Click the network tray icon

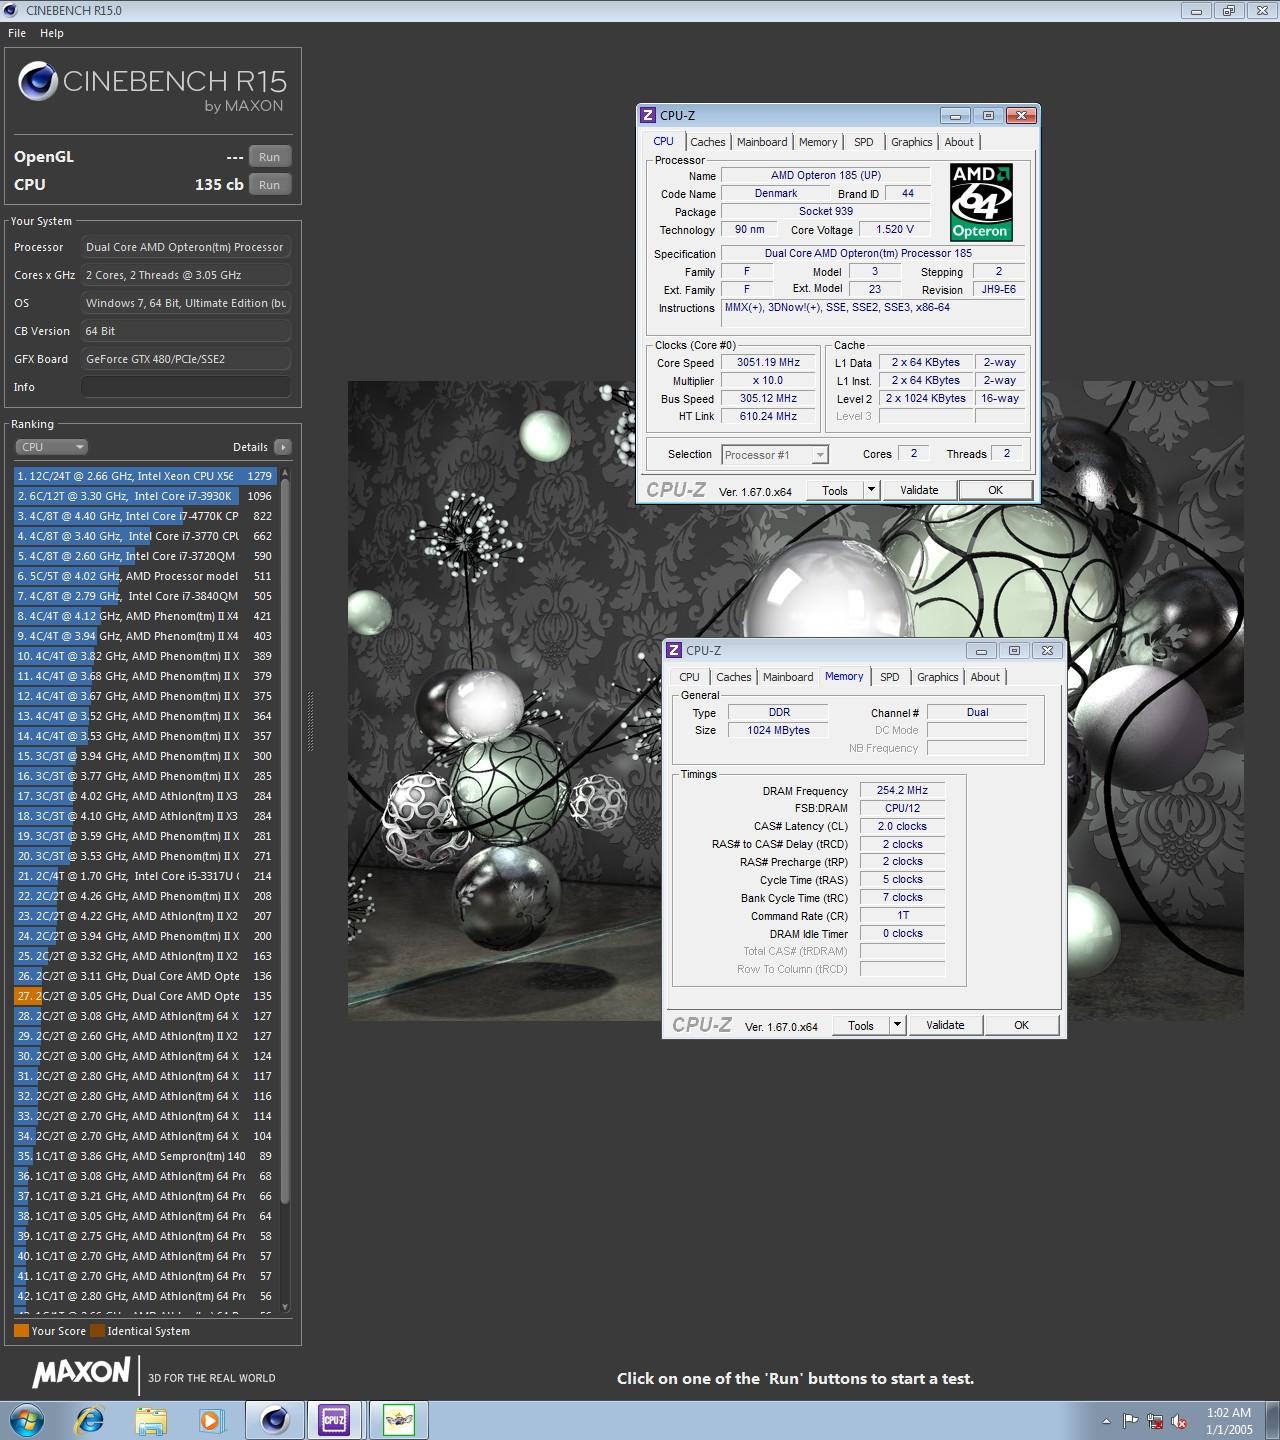tap(1155, 1421)
